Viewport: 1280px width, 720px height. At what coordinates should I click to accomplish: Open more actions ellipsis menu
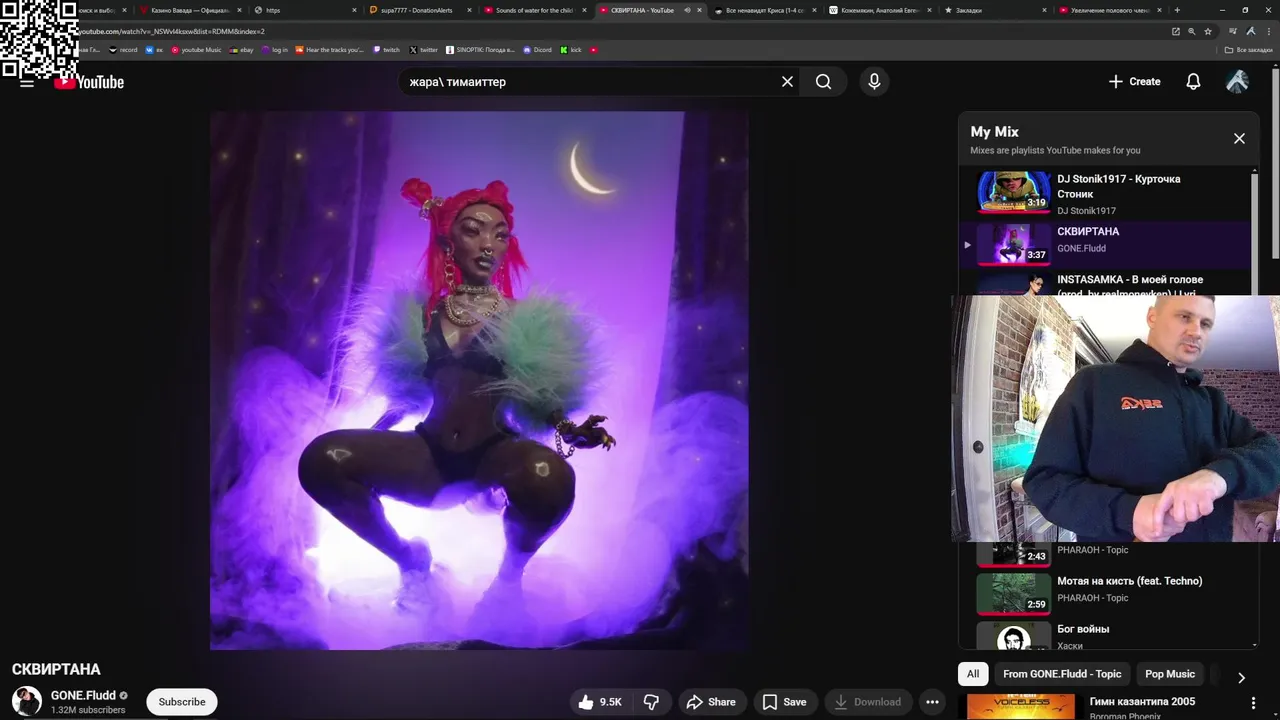(932, 702)
